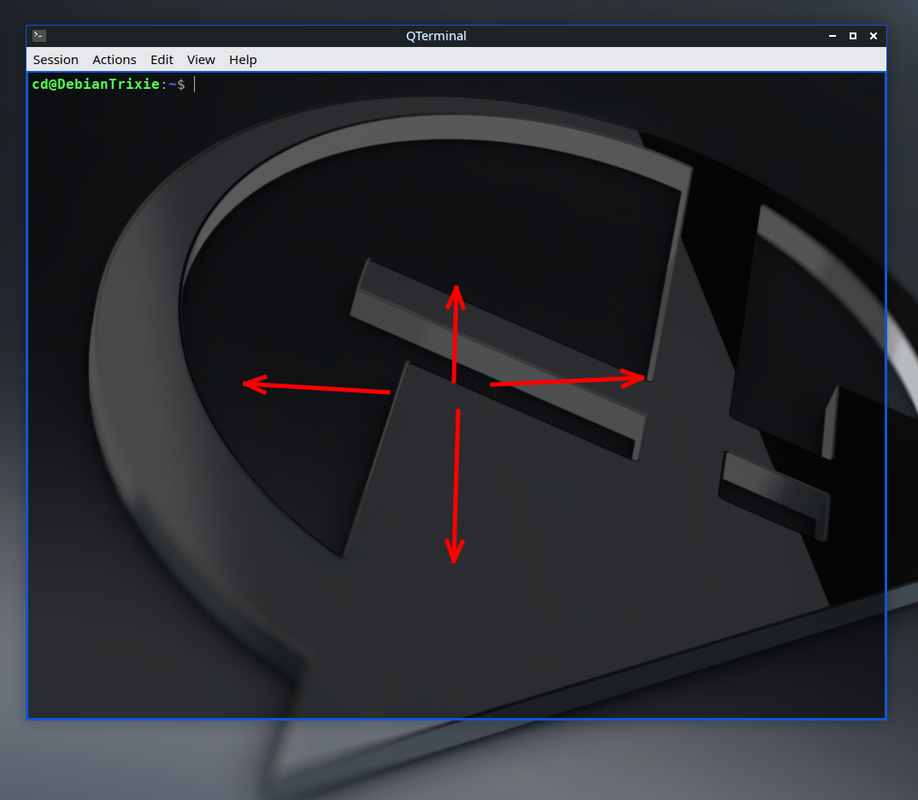Minimize the QTerminal window
The width and height of the screenshot is (918, 800).
tap(833, 36)
